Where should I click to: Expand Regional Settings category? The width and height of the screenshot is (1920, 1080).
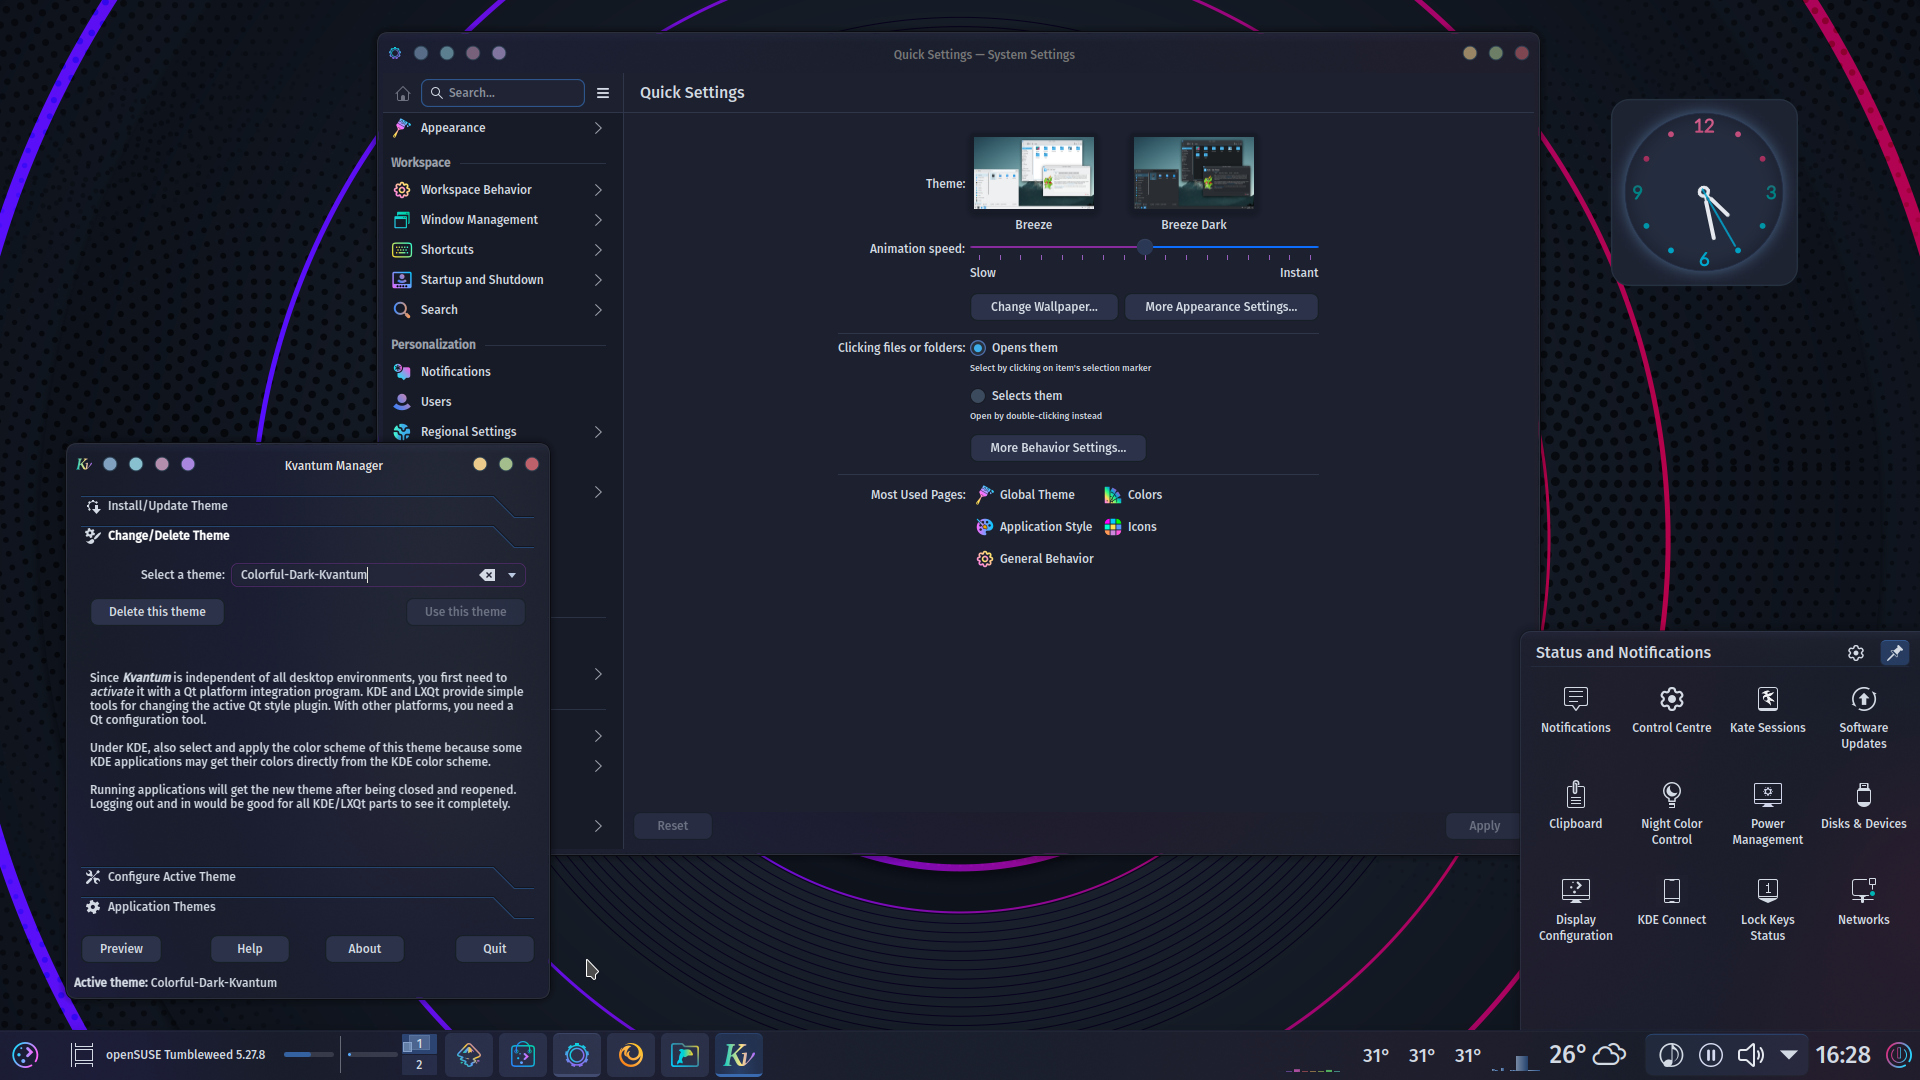coord(498,432)
